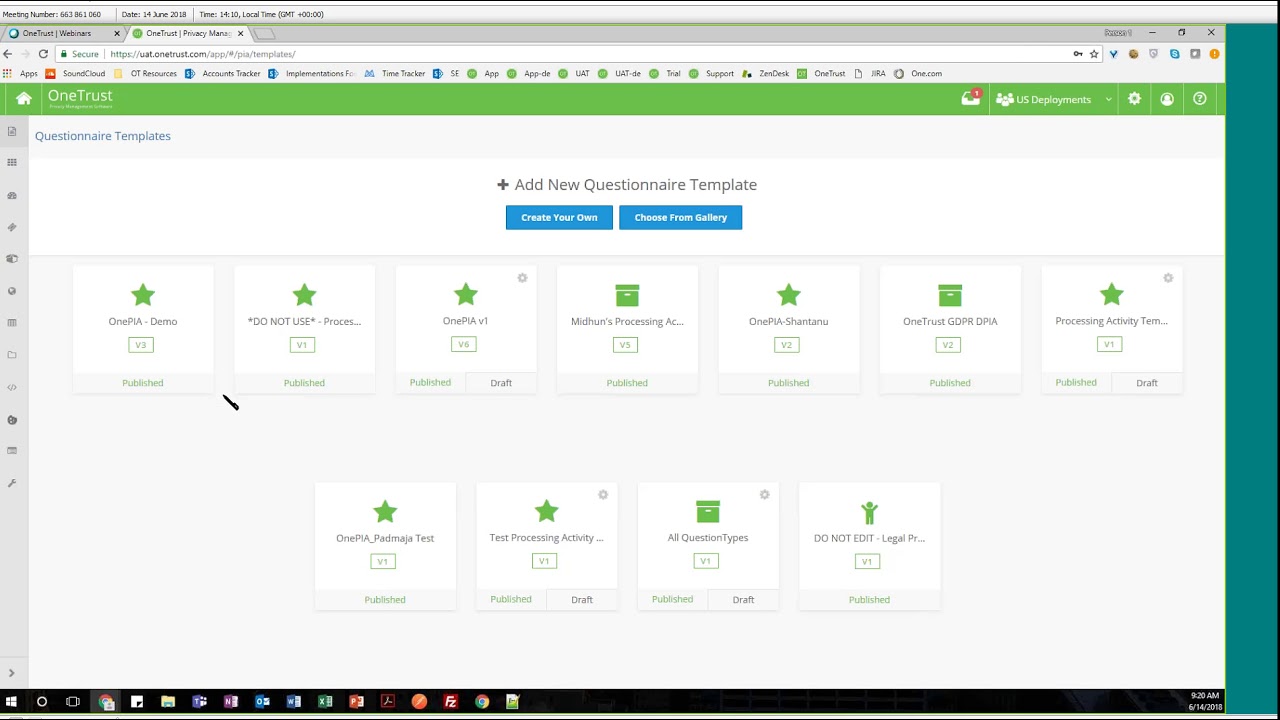
Task: Switch to Published tab on OnePIA v1
Action: point(430,383)
